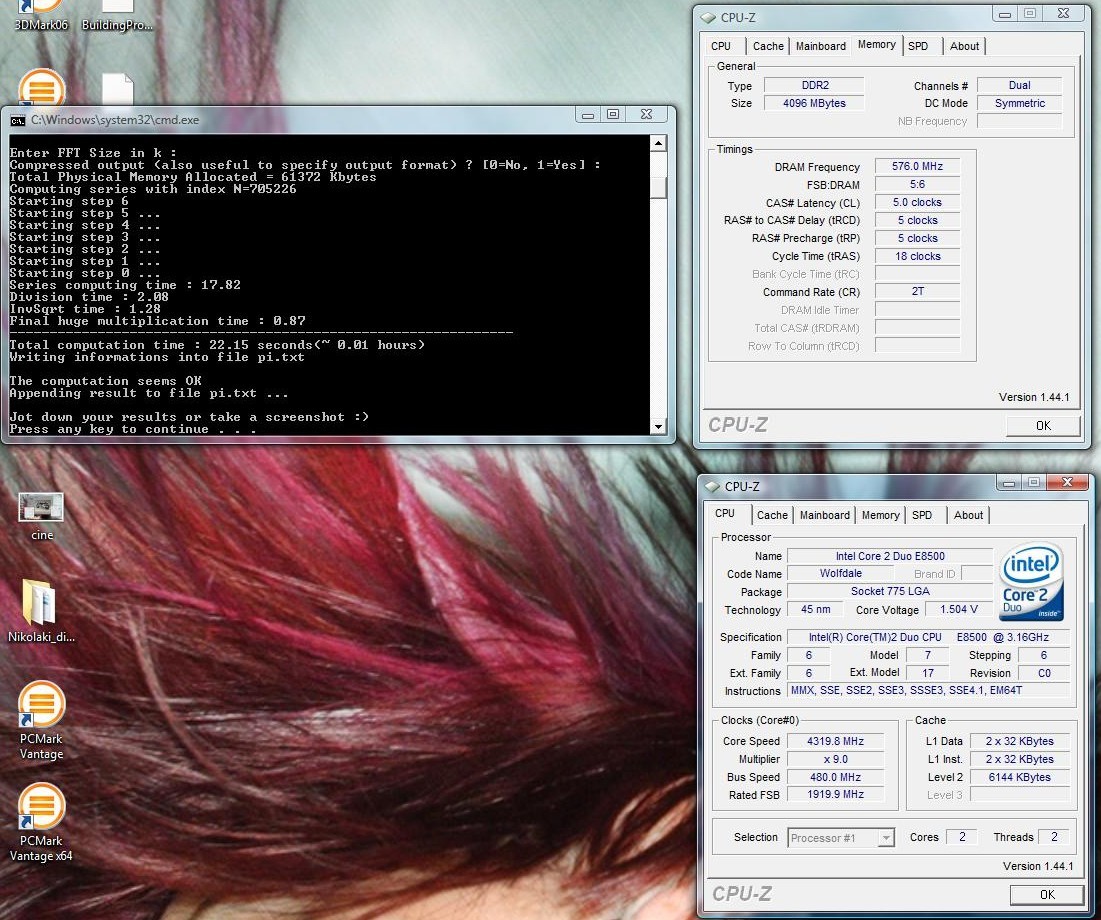1101x920 pixels.
Task: Close the cmd.exe window
Action: (x=647, y=114)
